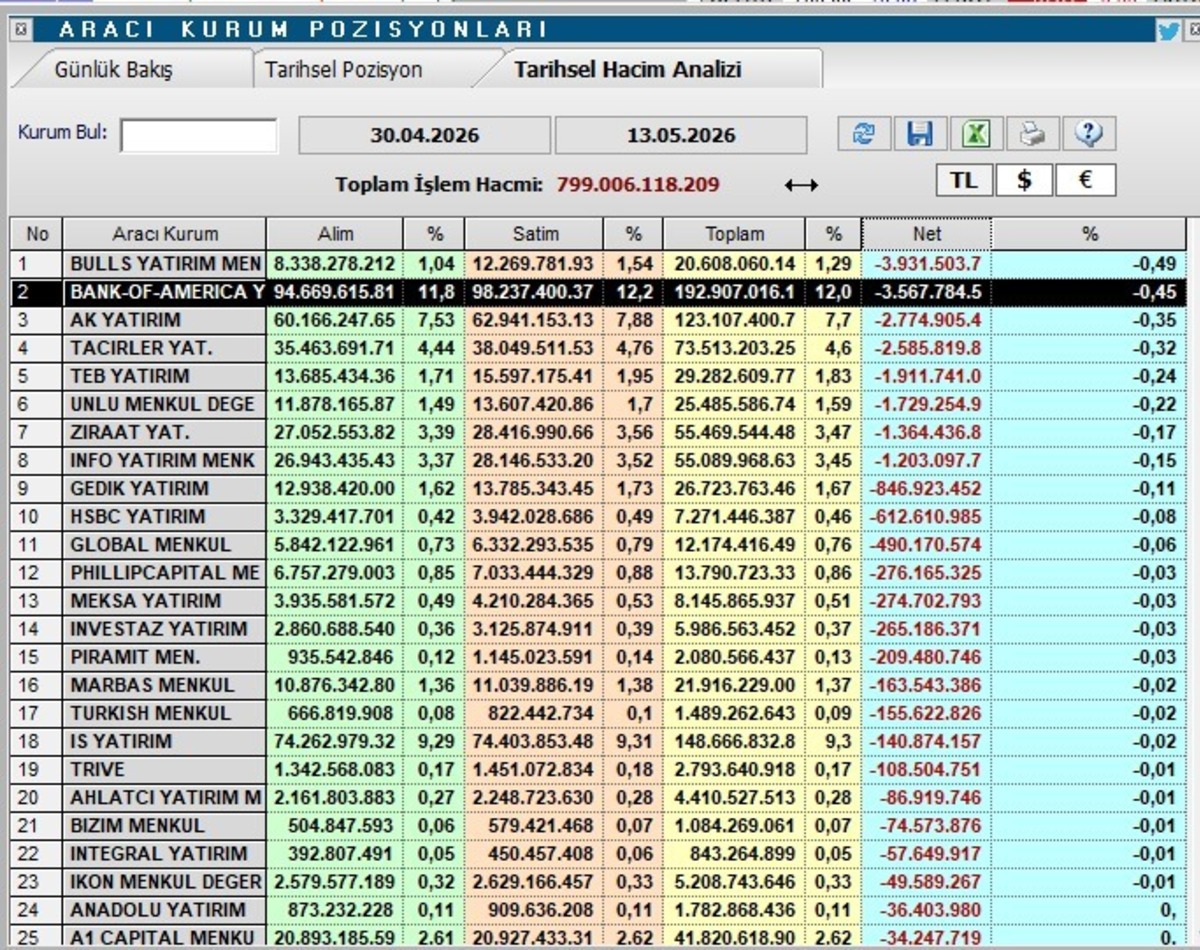
Task: Sort by the No column header
Action: click(x=37, y=234)
